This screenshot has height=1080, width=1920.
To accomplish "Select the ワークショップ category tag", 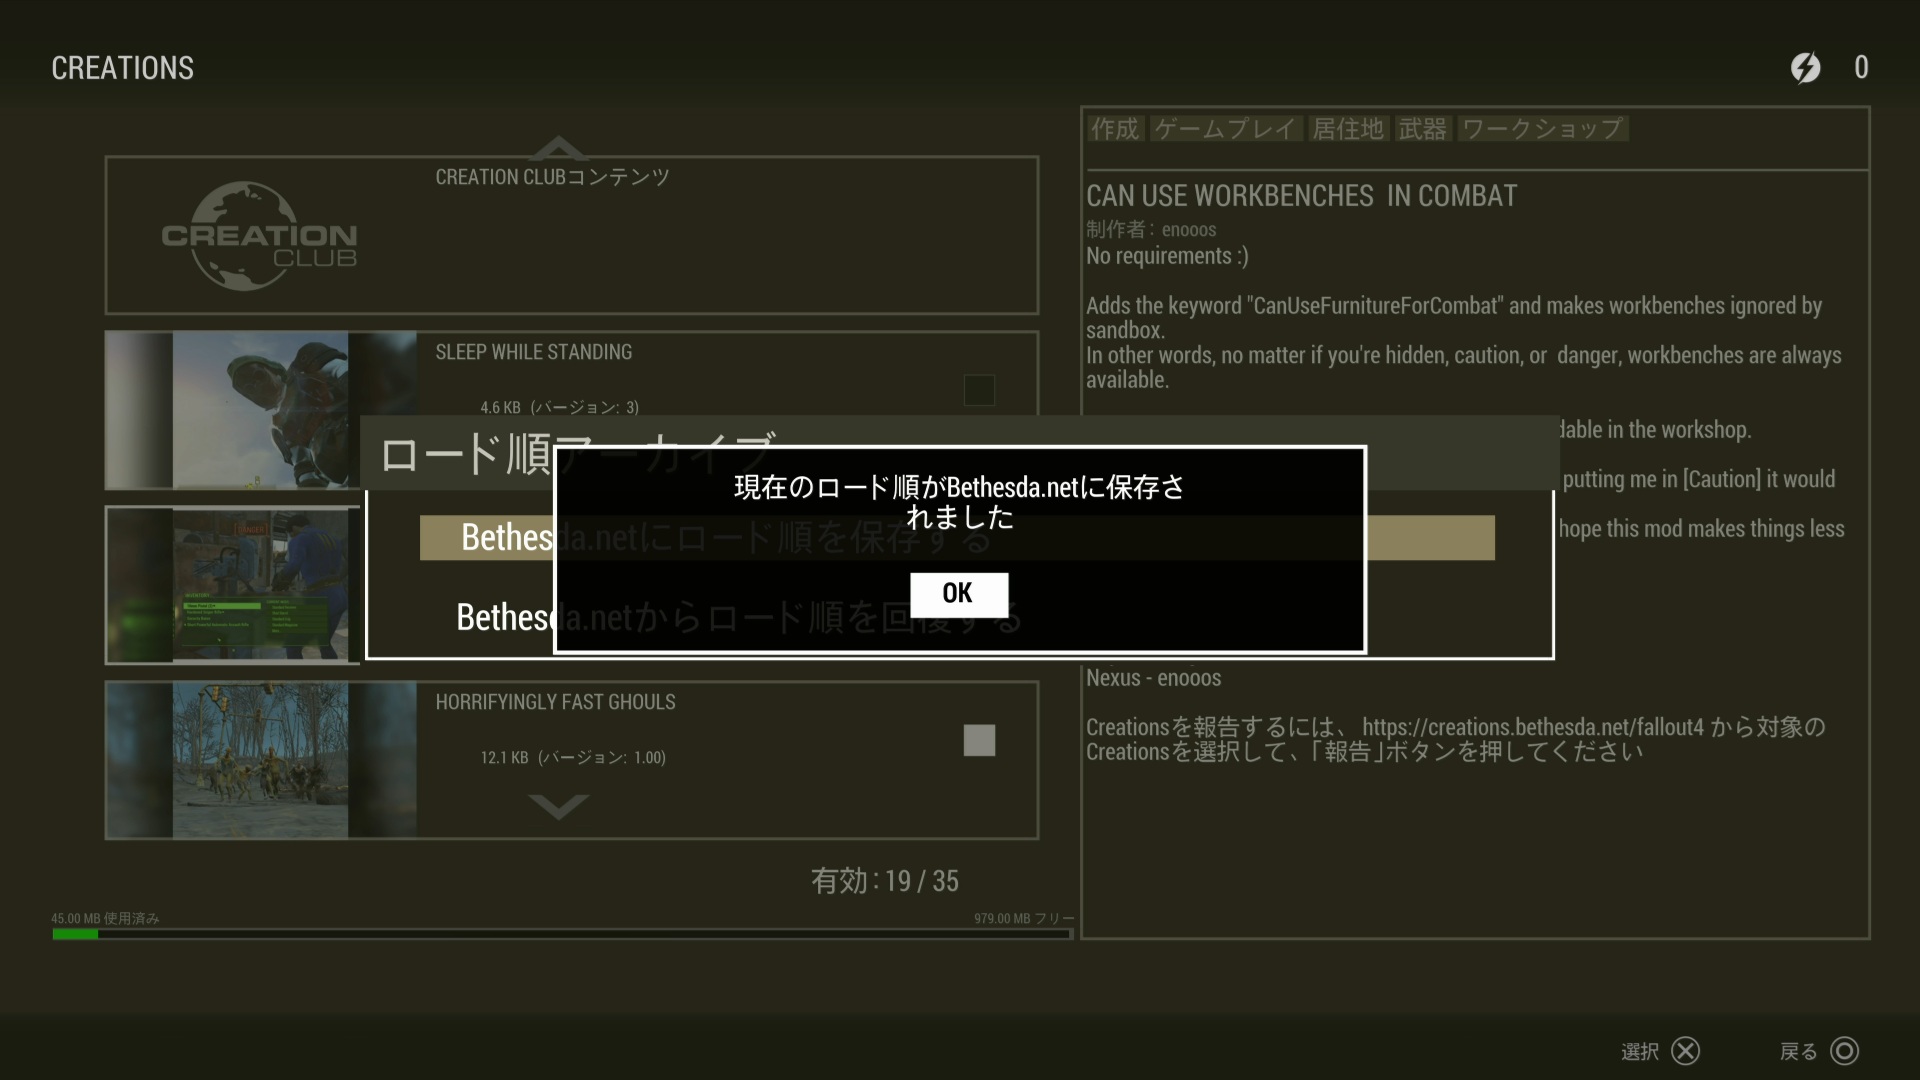I will click(x=1541, y=129).
